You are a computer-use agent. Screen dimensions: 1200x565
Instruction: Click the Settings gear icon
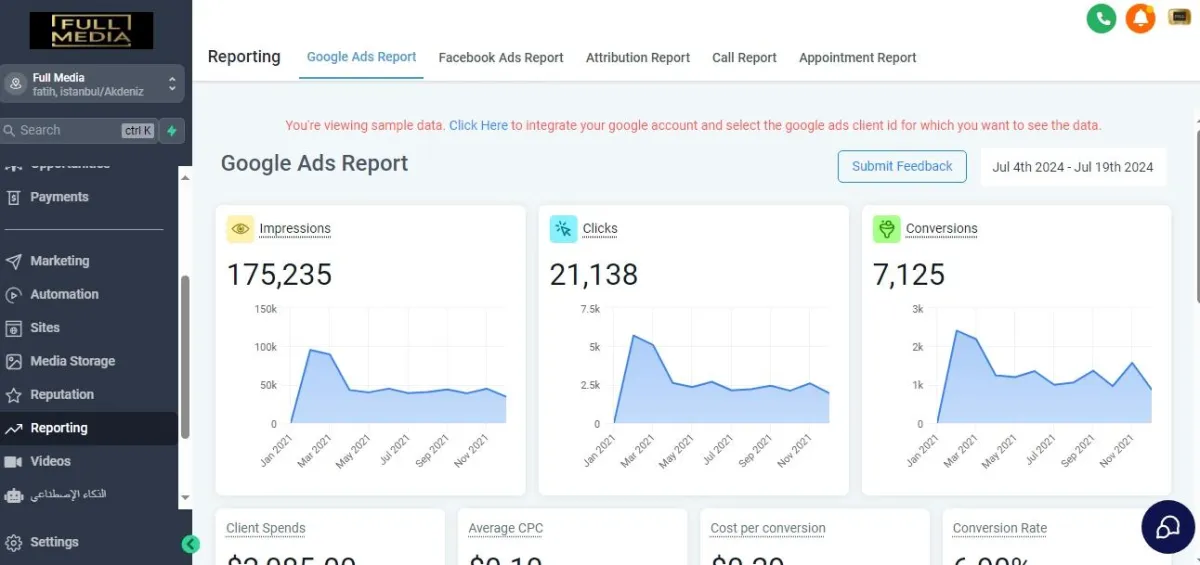click(x=13, y=543)
